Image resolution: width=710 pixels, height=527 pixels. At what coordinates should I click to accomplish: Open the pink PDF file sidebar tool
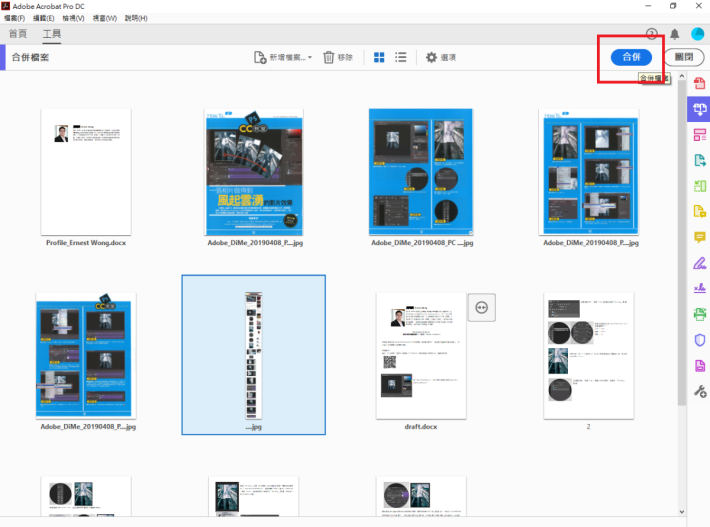[x=700, y=366]
